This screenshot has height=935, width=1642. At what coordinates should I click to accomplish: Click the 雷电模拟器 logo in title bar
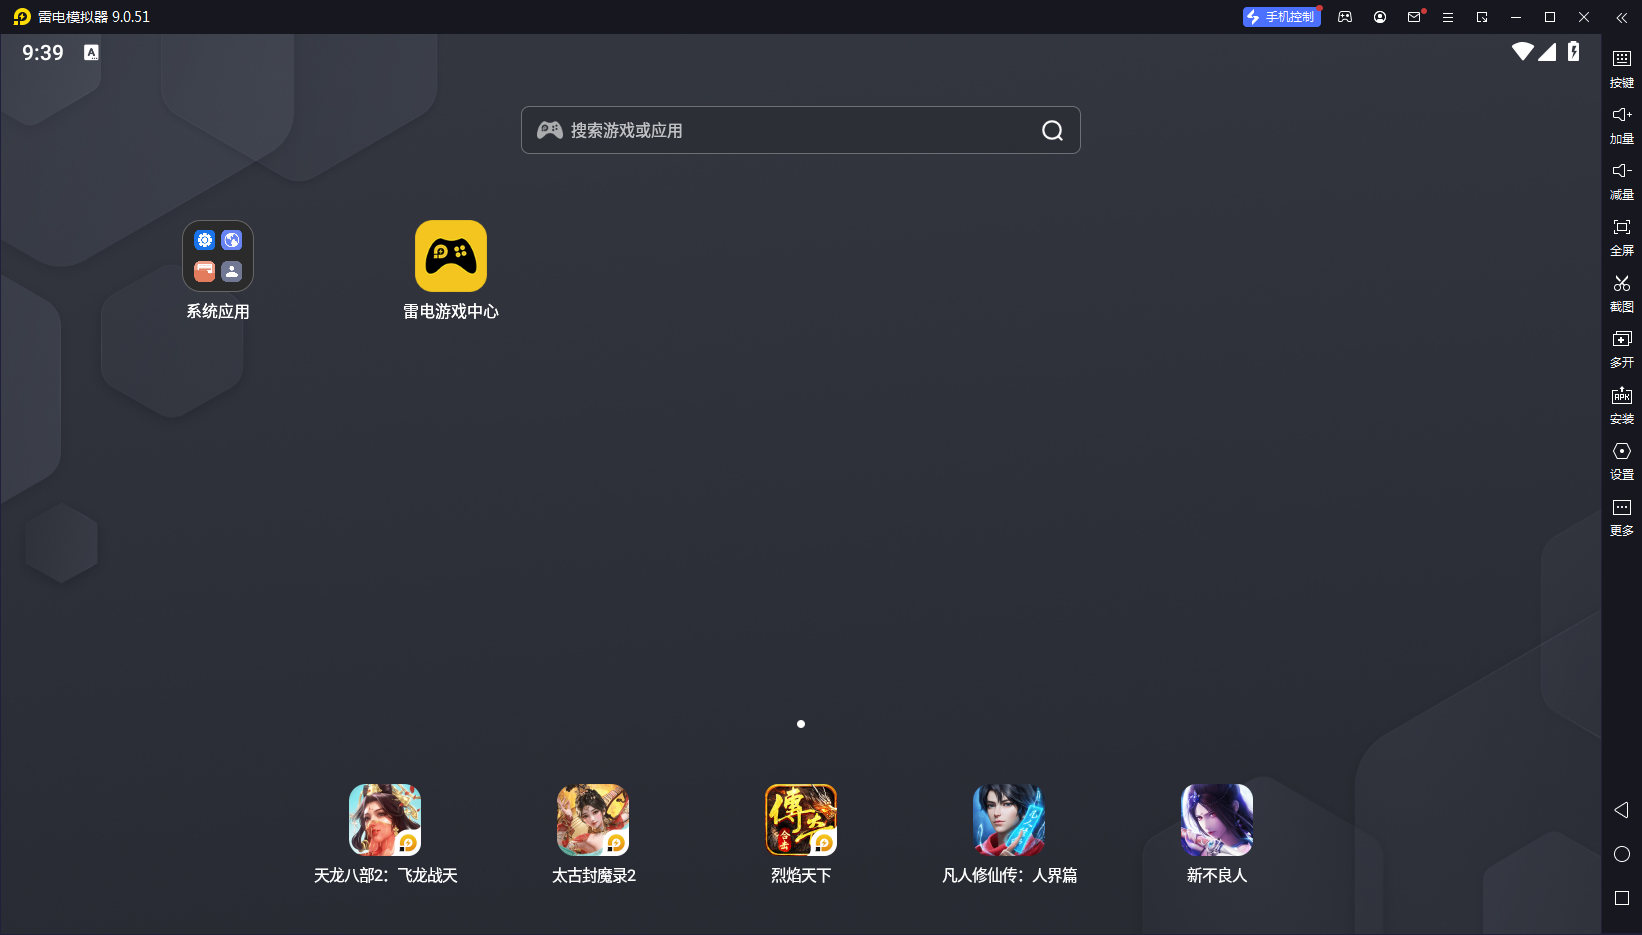[22, 17]
